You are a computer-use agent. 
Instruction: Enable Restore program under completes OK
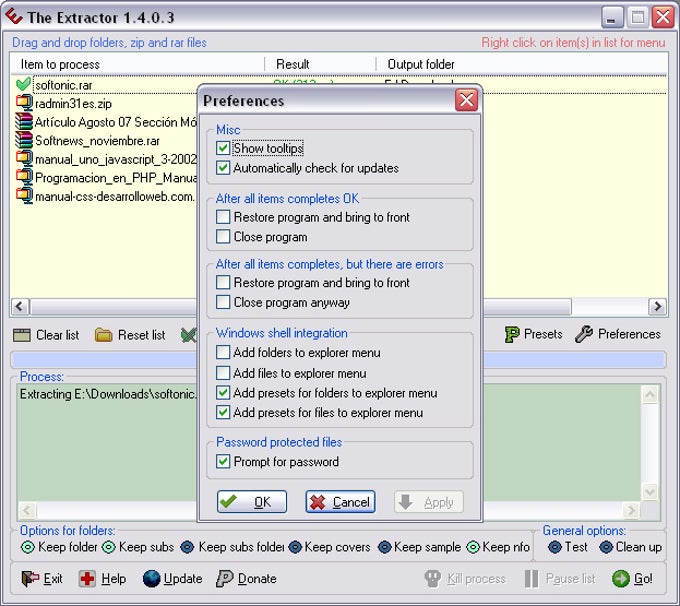(x=223, y=217)
